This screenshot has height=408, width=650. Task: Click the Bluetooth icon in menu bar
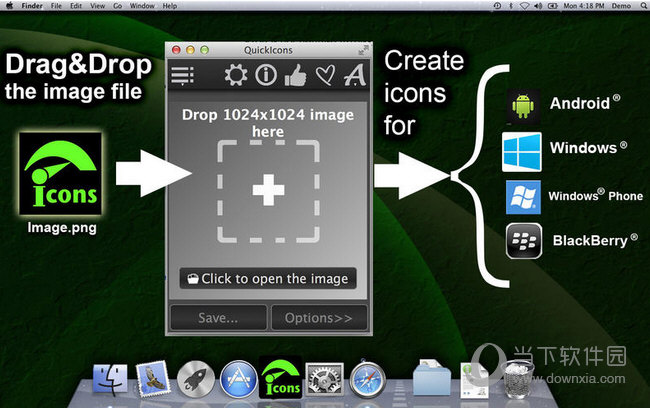pyautogui.click(x=511, y=6)
